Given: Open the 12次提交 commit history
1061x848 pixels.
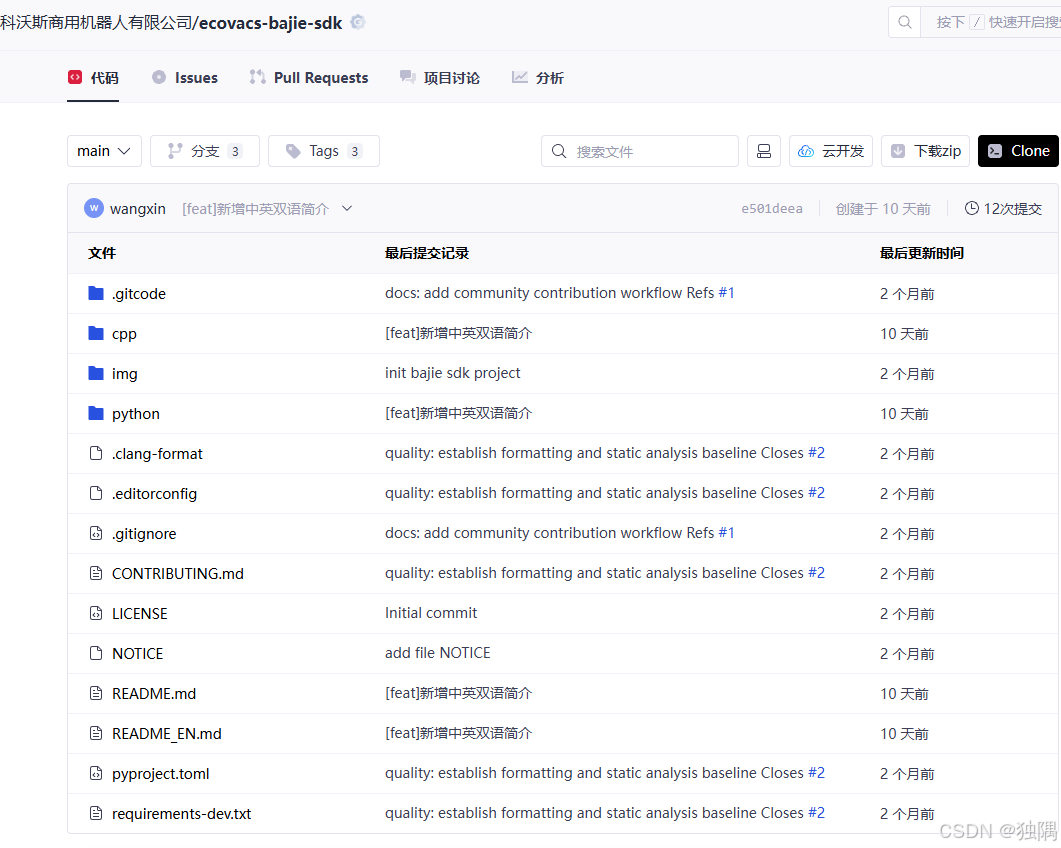Looking at the screenshot, I should (x=1003, y=208).
